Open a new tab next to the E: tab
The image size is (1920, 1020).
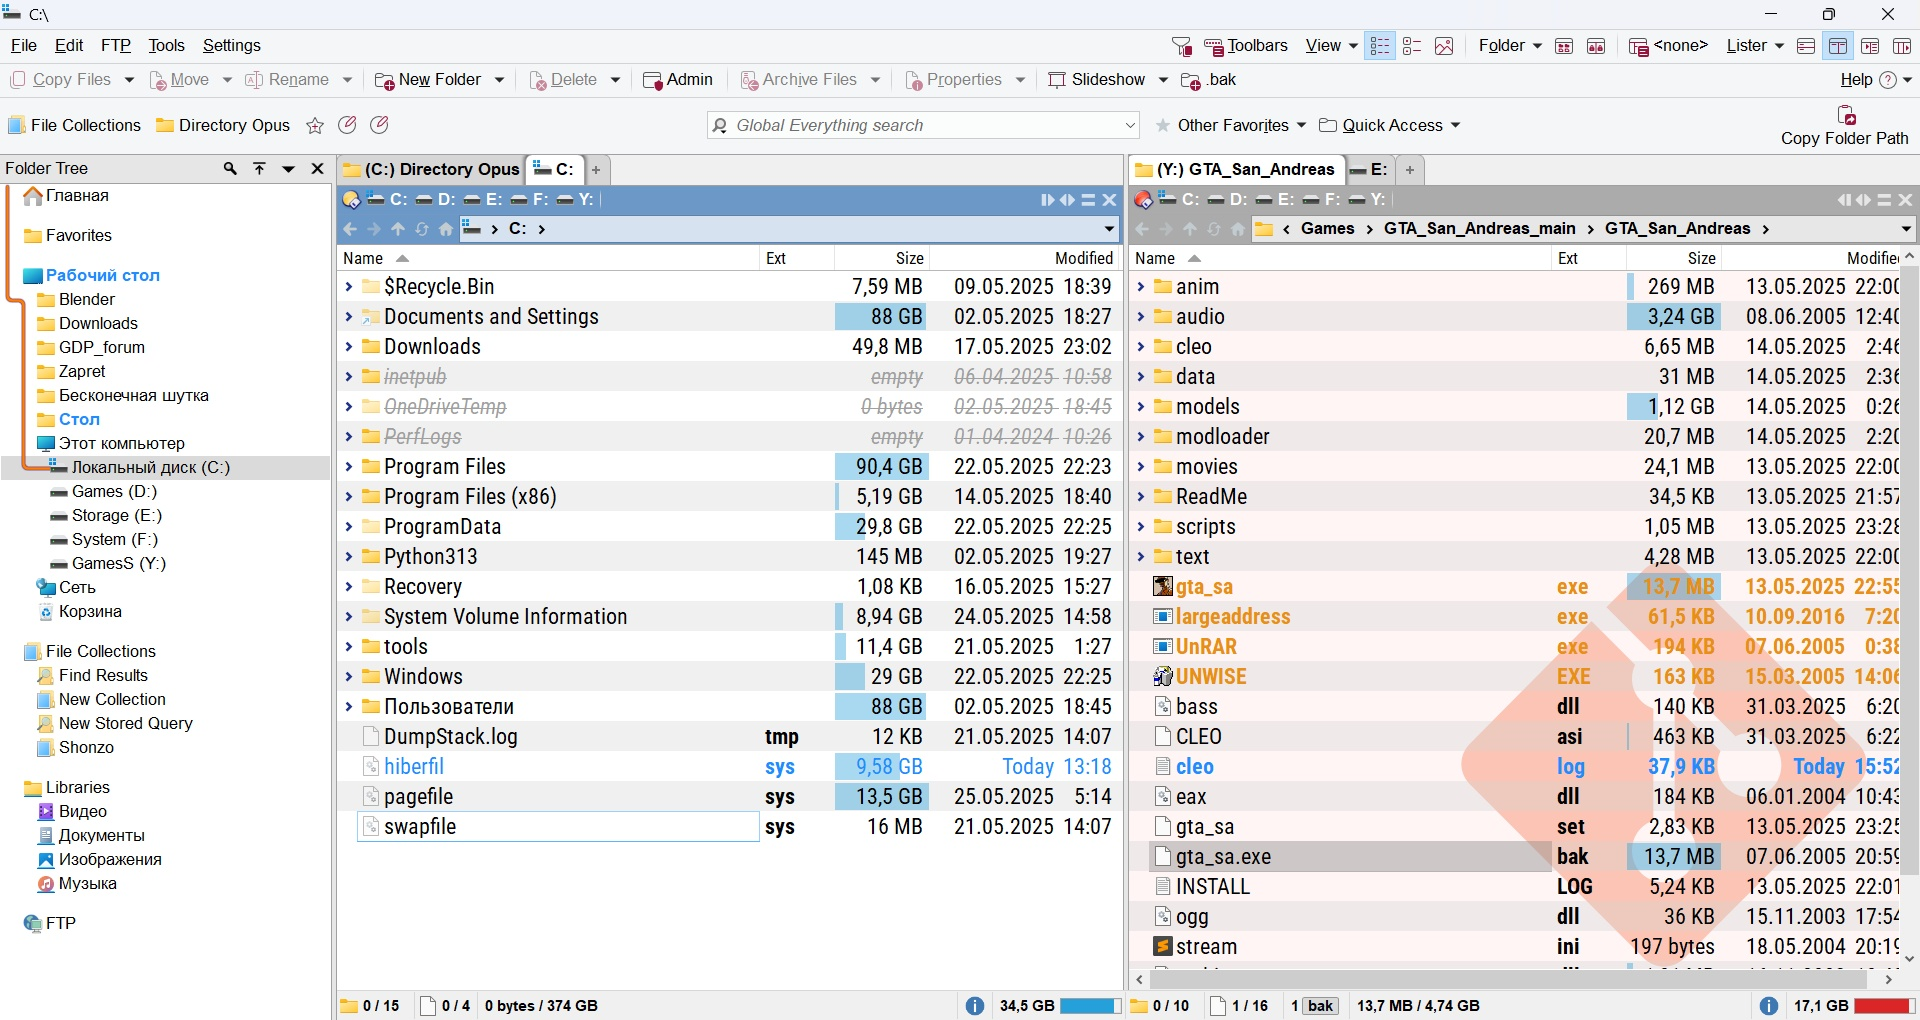[x=1410, y=170]
